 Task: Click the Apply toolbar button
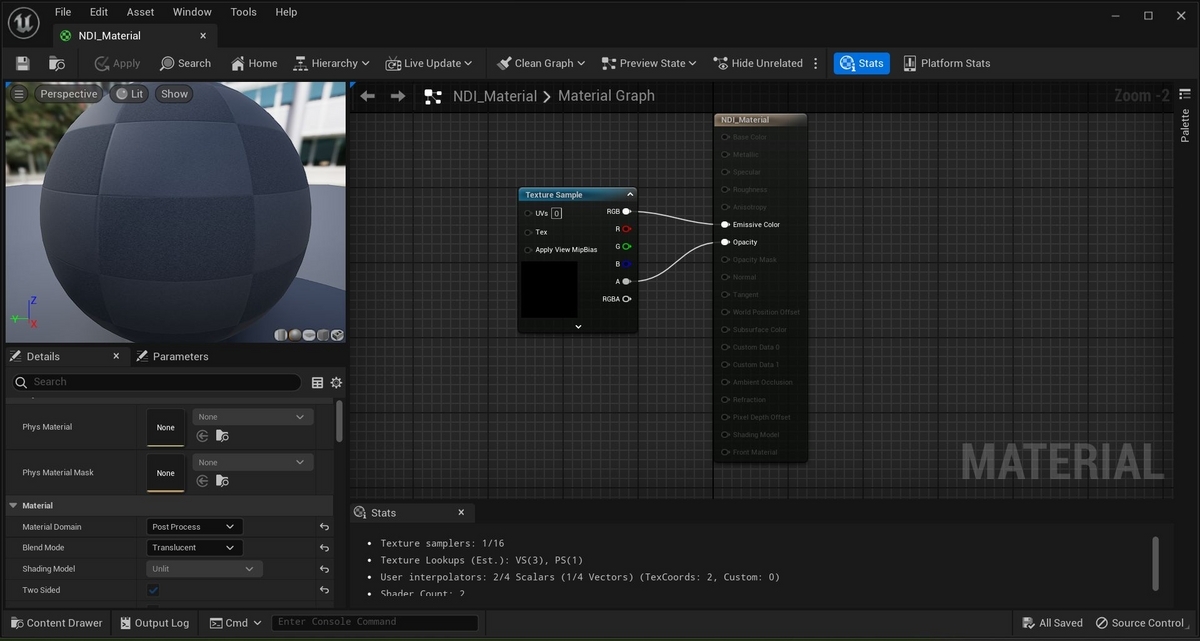coord(118,63)
